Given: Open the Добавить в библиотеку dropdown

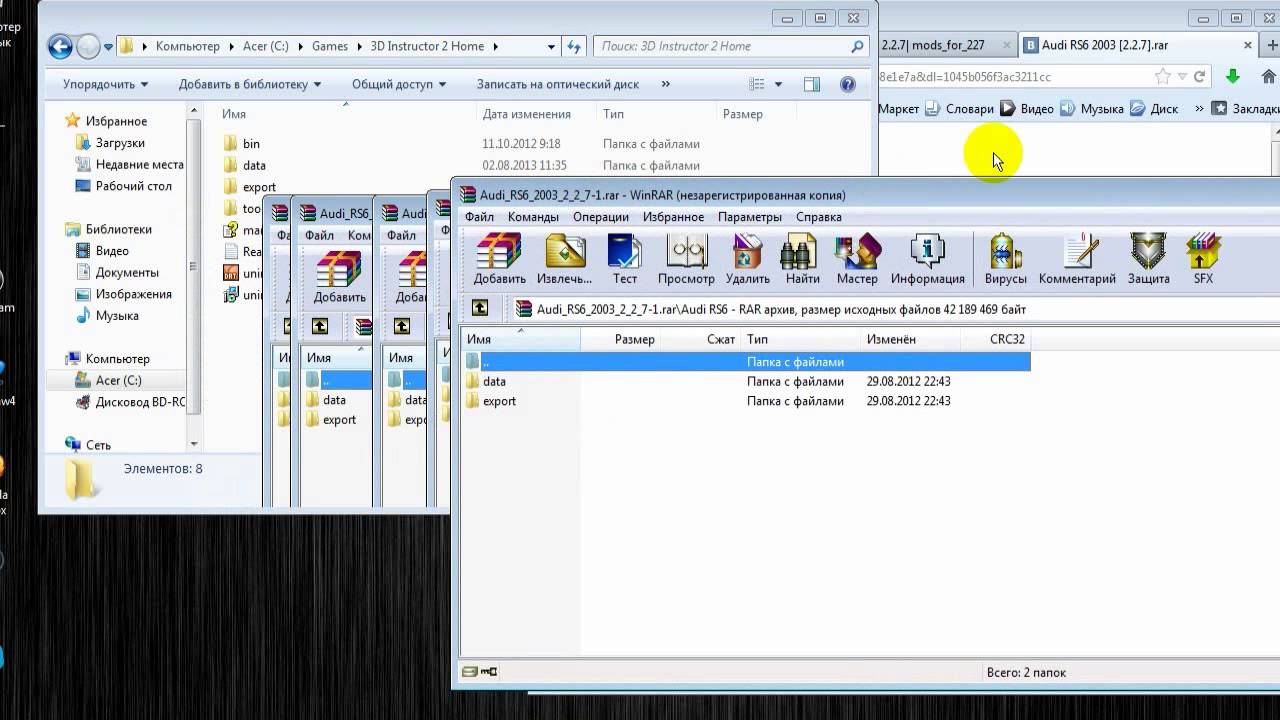Looking at the screenshot, I should 250,85.
